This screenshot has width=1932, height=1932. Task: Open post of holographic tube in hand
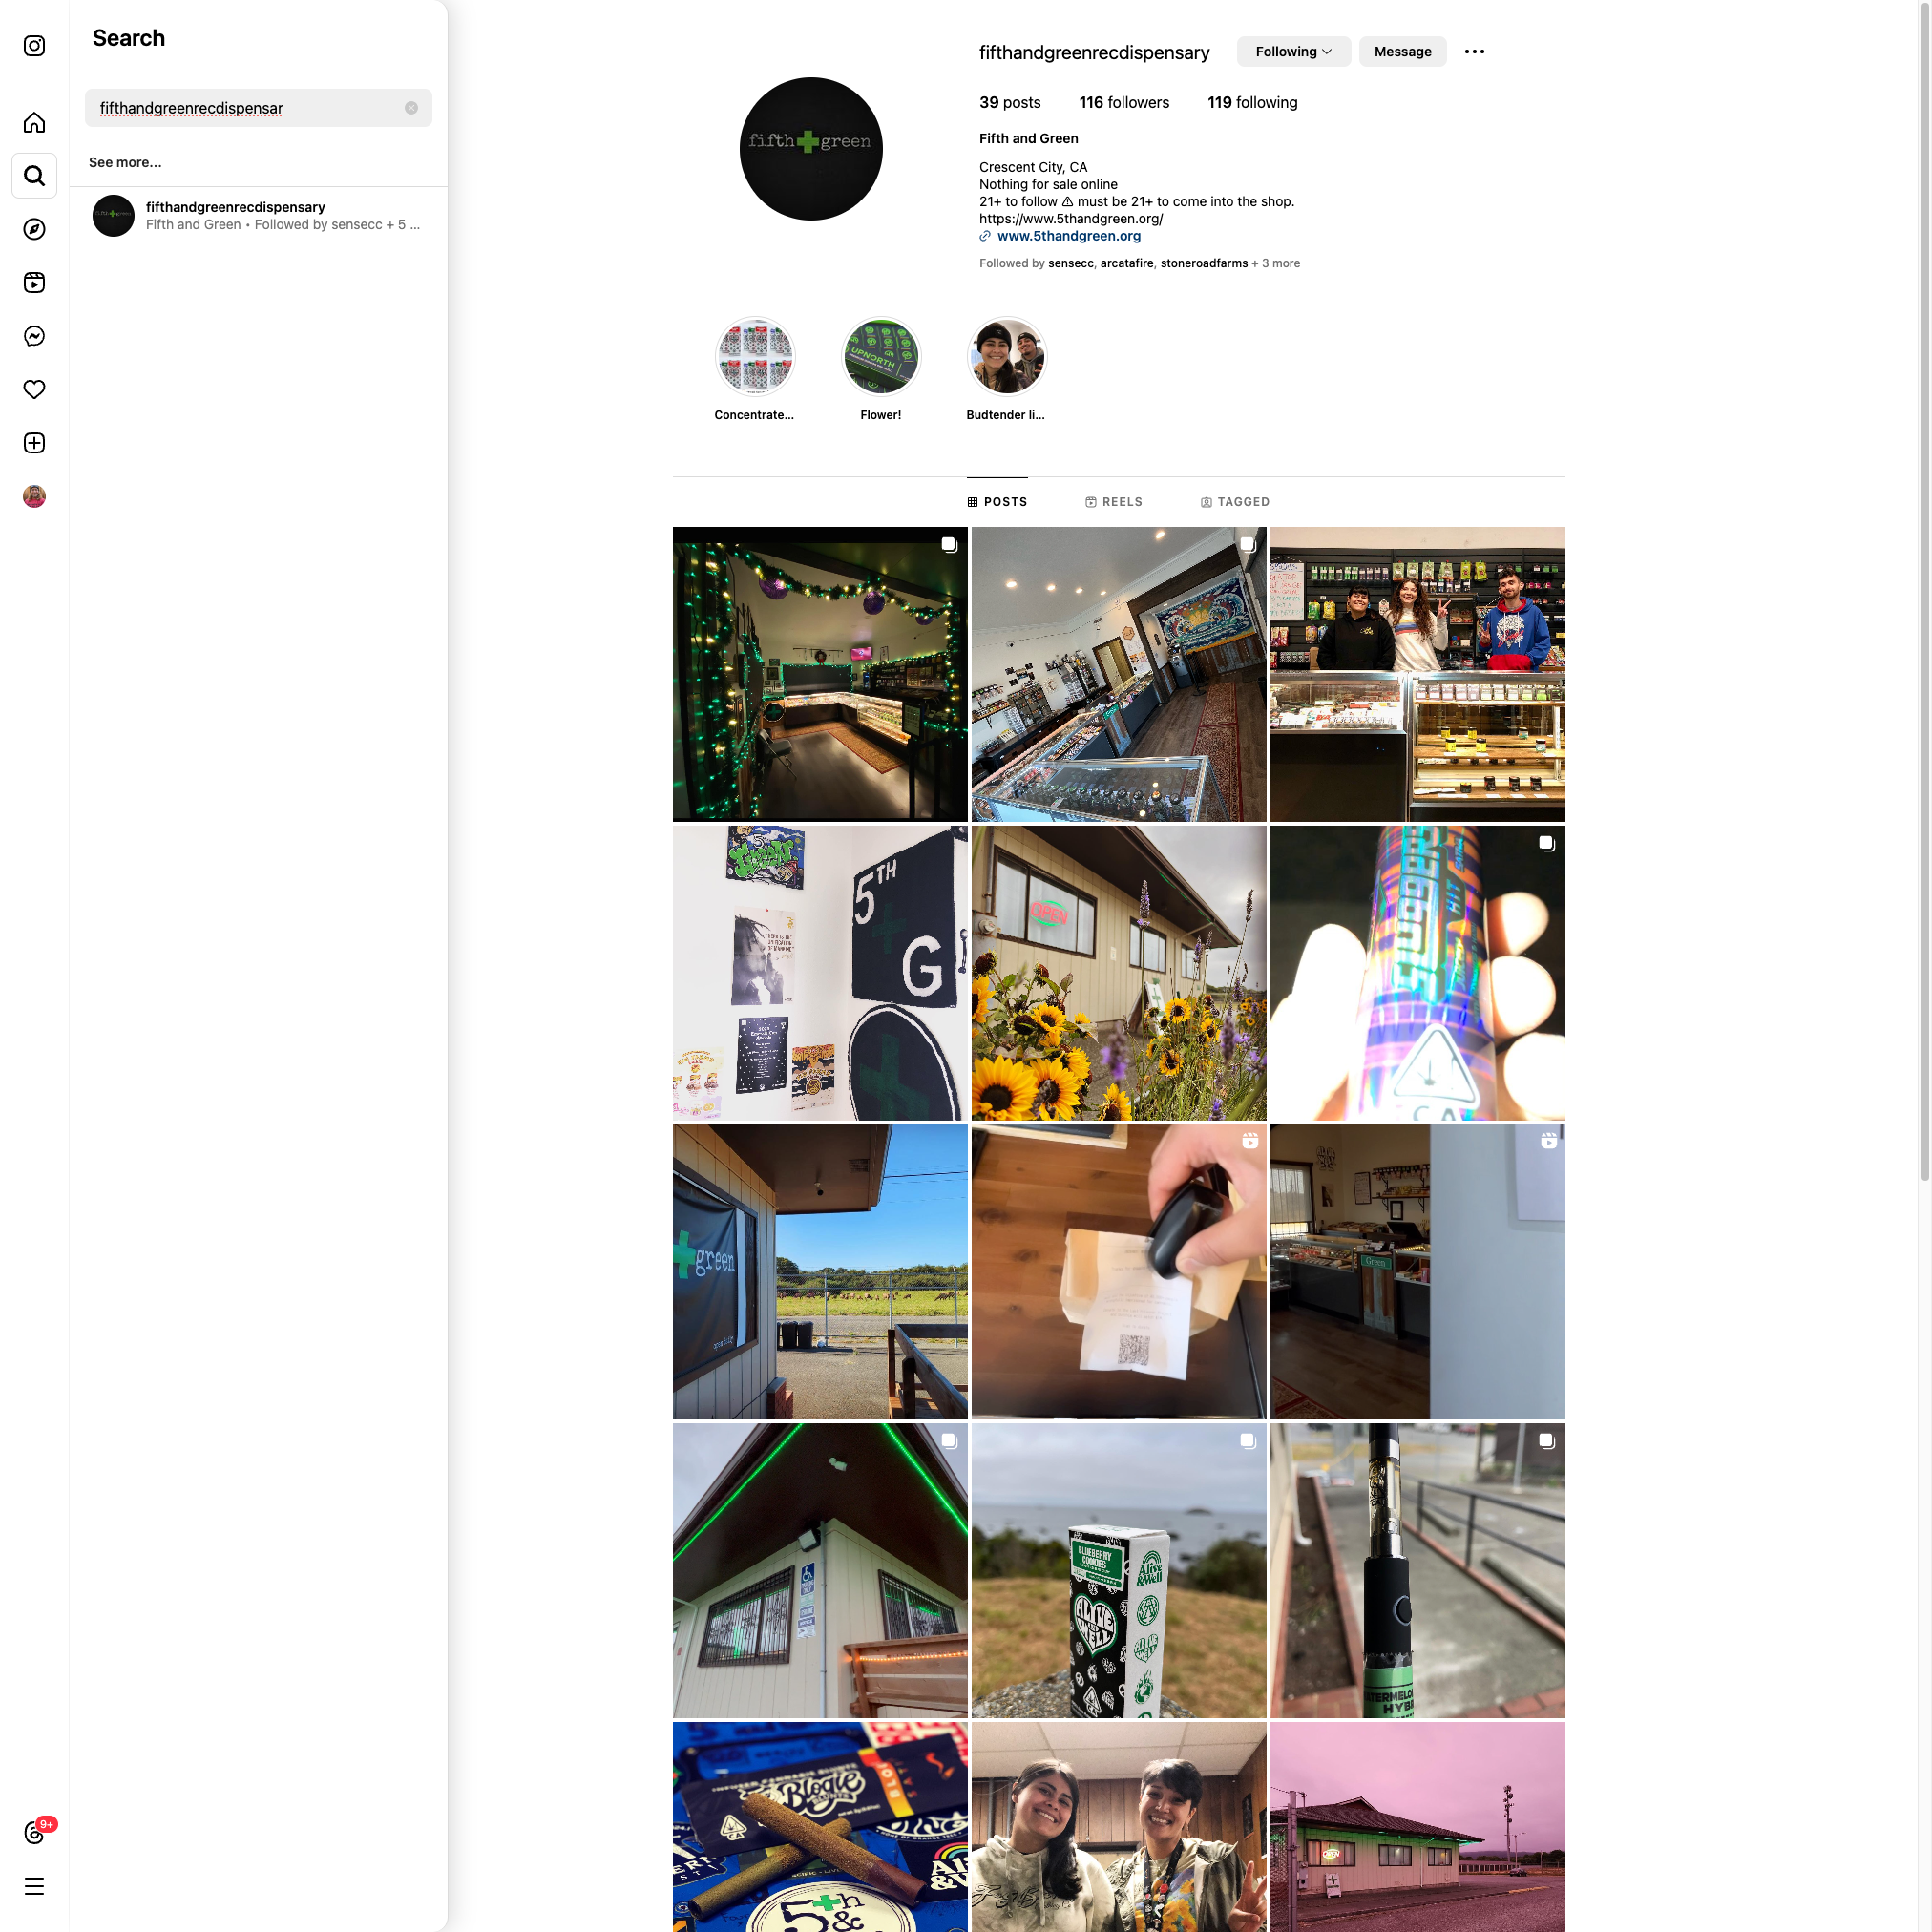tap(1417, 973)
